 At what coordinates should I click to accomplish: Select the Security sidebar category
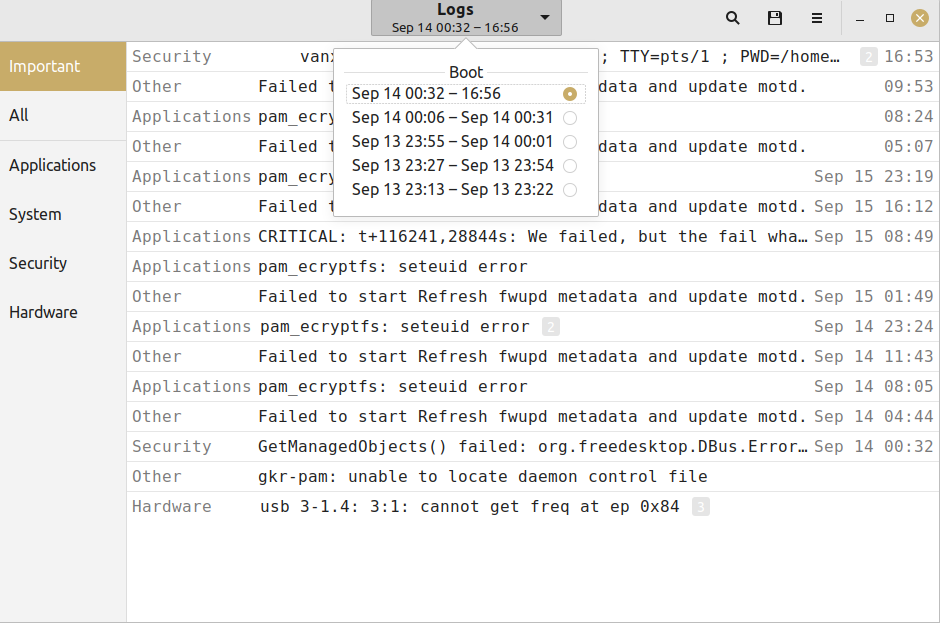(x=37, y=263)
